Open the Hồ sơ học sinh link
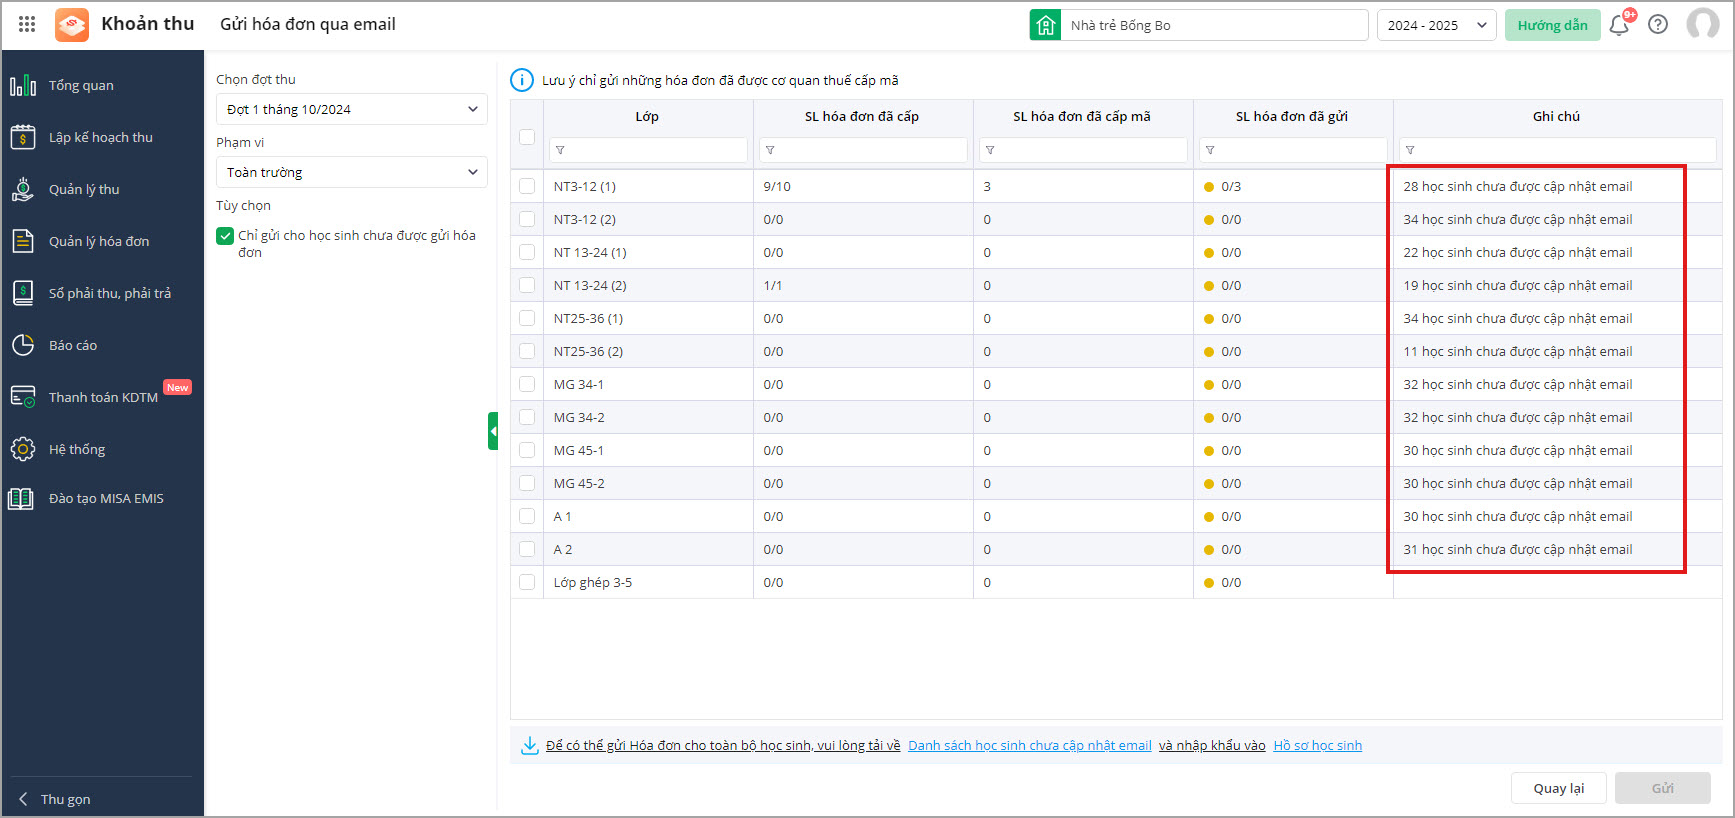Screen dimensions: 1735x818 (1318, 745)
